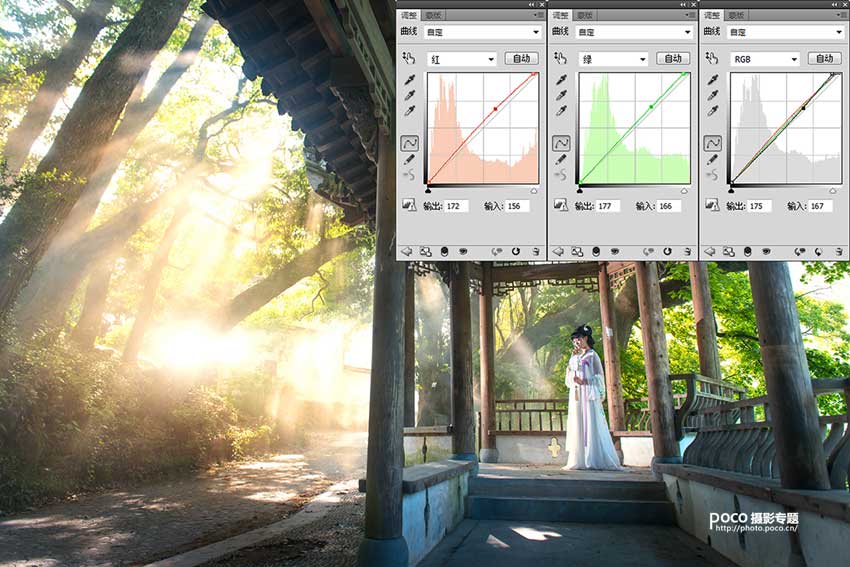Switch Green panel to expanded view
This screenshot has height=567, width=850.
(577, 252)
